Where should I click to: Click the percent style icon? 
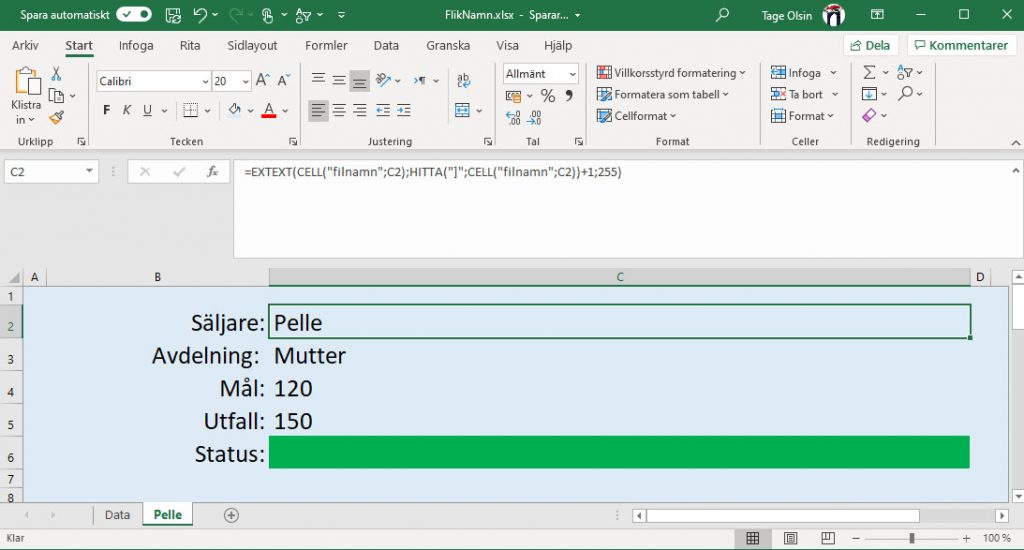[x=547, y=96]
